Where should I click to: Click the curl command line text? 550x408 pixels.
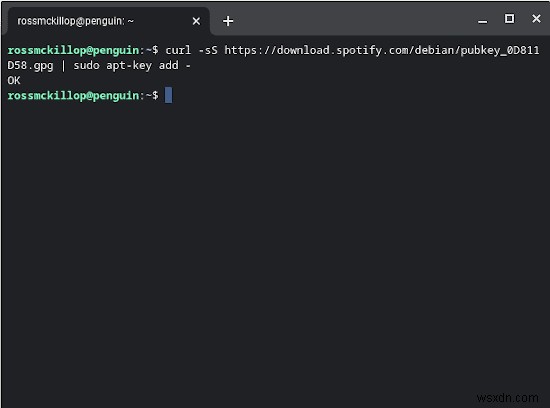click(x=352, y=51)
